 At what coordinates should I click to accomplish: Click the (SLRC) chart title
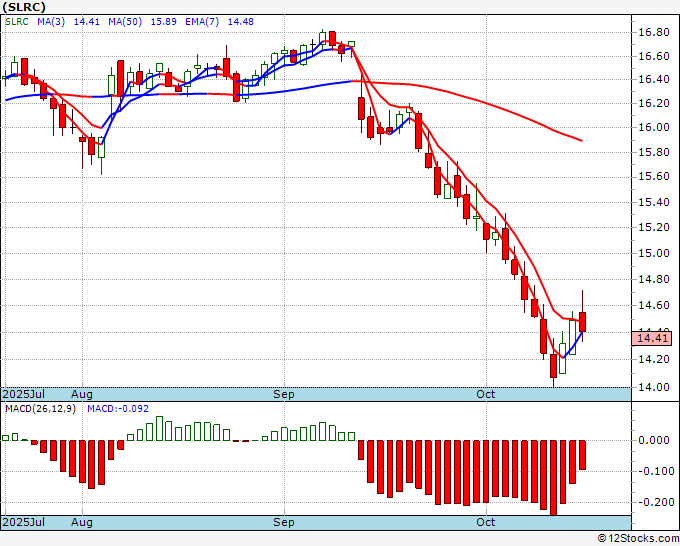24,7
